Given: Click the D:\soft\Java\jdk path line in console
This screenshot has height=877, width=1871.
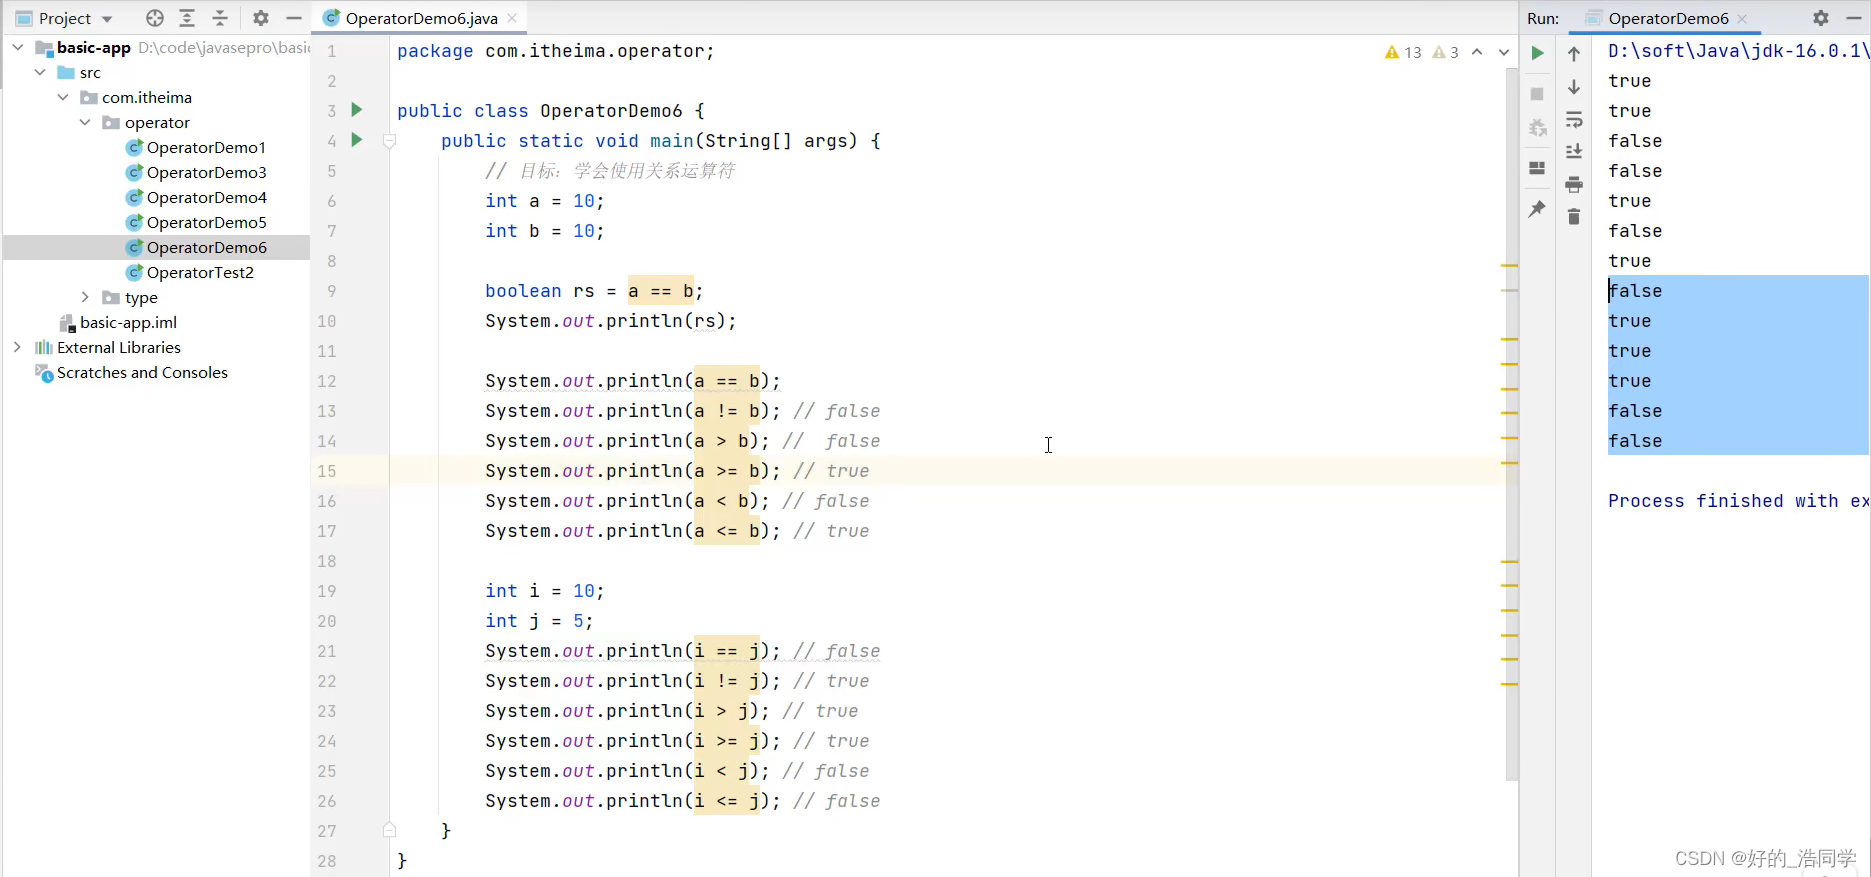Looking at the screenshot, I should (1738, 51).
